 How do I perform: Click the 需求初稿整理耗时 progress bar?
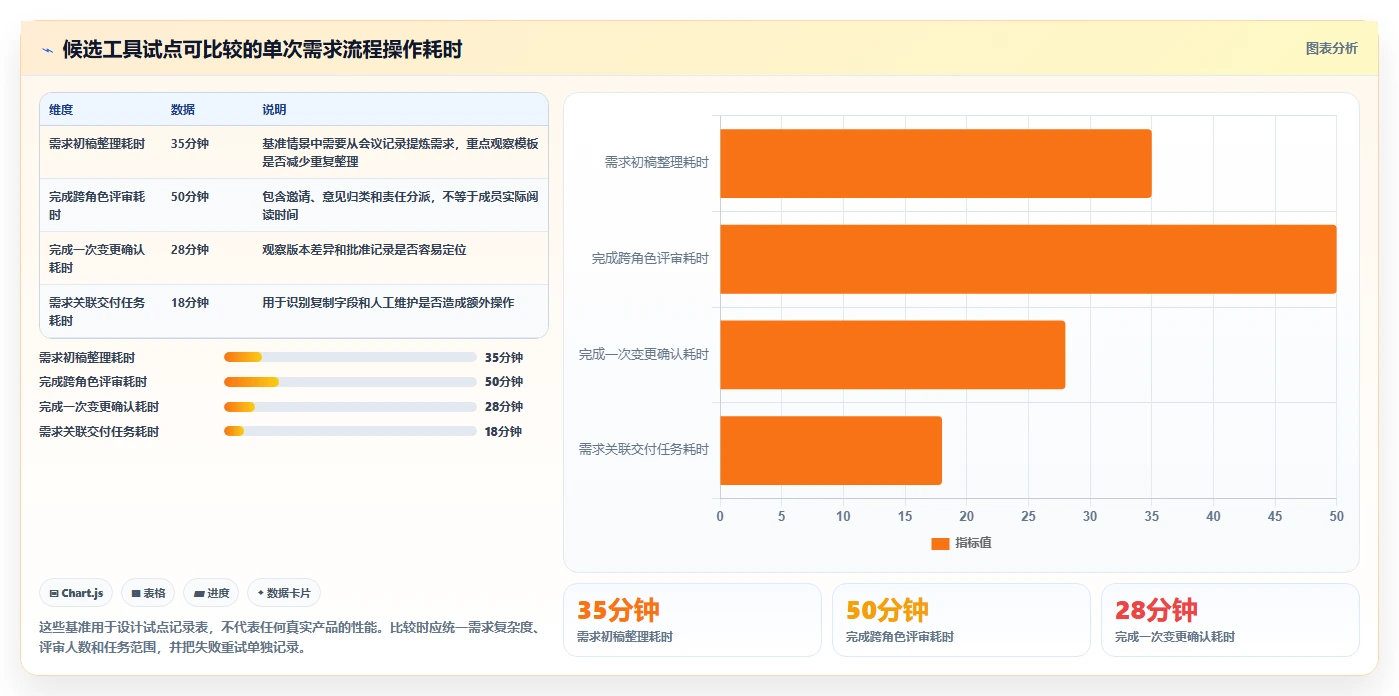(350, 357)
